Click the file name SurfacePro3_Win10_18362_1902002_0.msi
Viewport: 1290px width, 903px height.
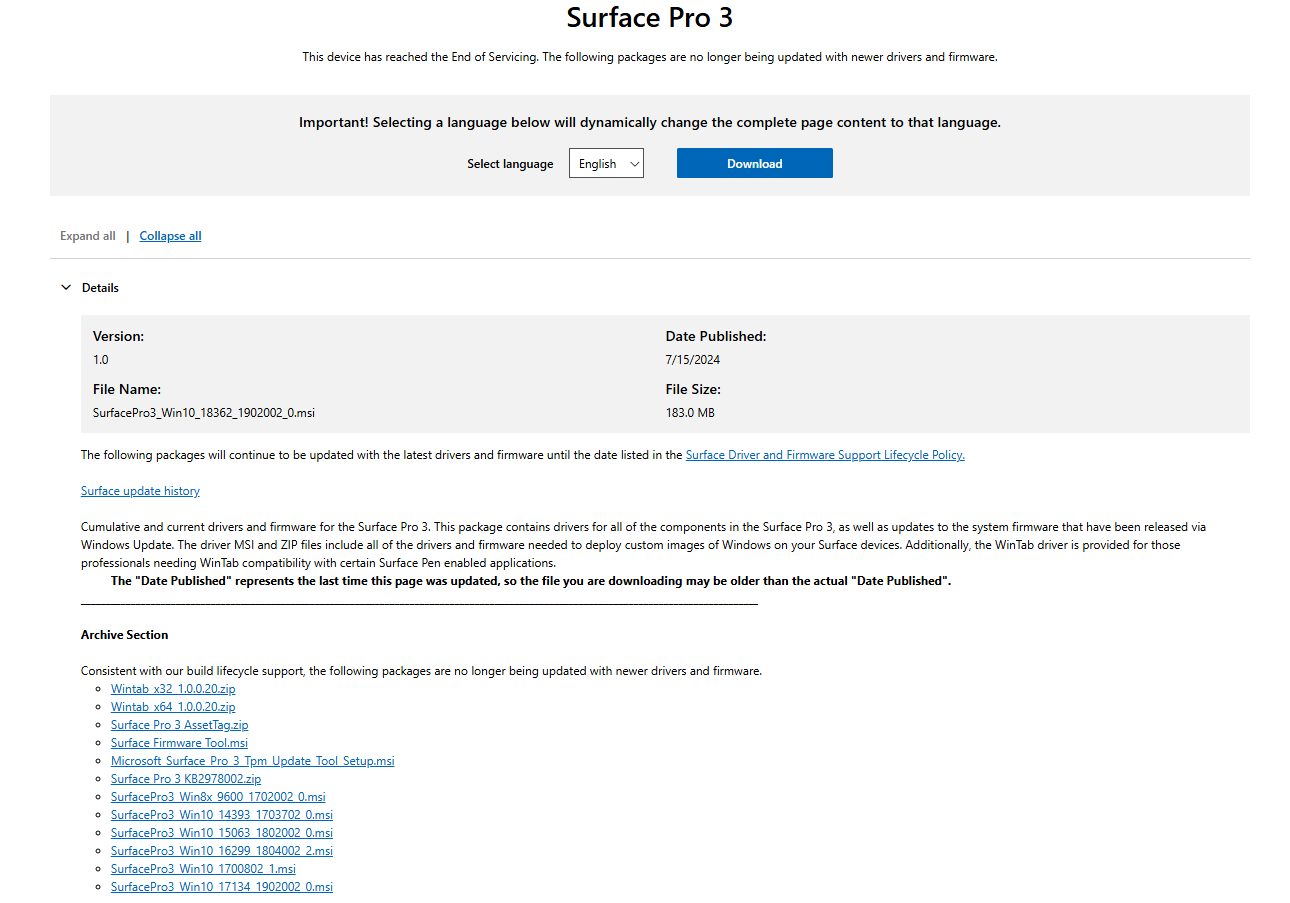(204, 413)
